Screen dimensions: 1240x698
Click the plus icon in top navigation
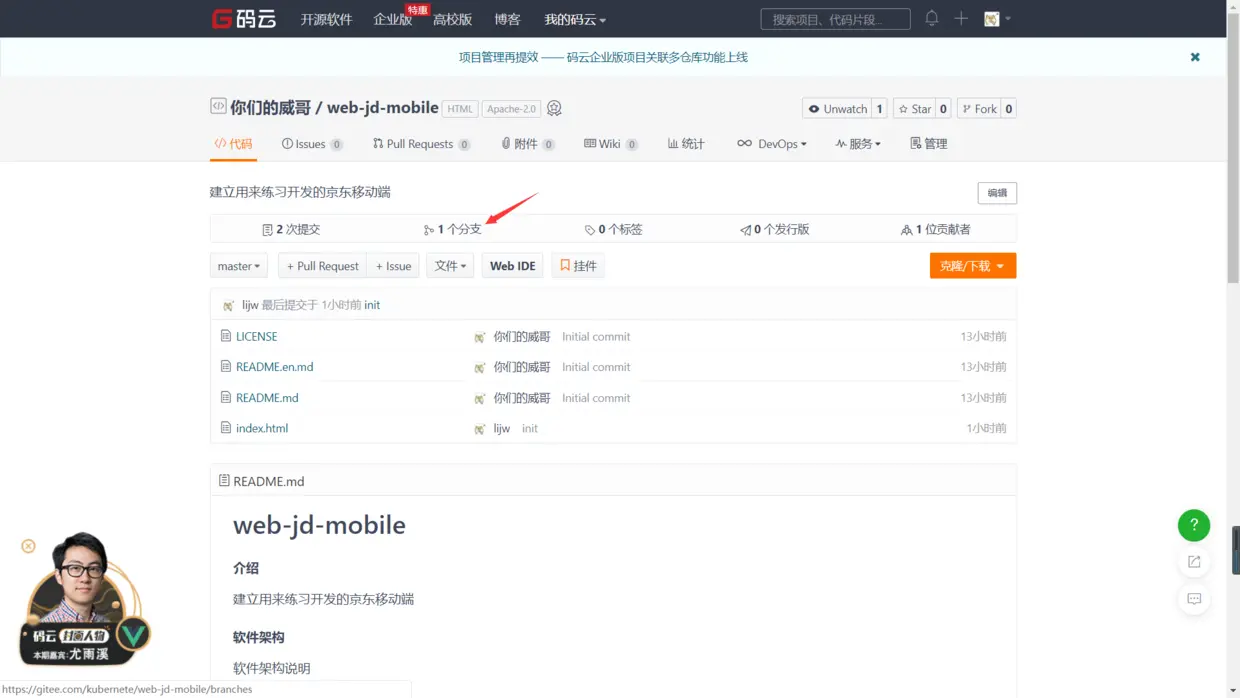pyautogui.click(x=961, y=18)
